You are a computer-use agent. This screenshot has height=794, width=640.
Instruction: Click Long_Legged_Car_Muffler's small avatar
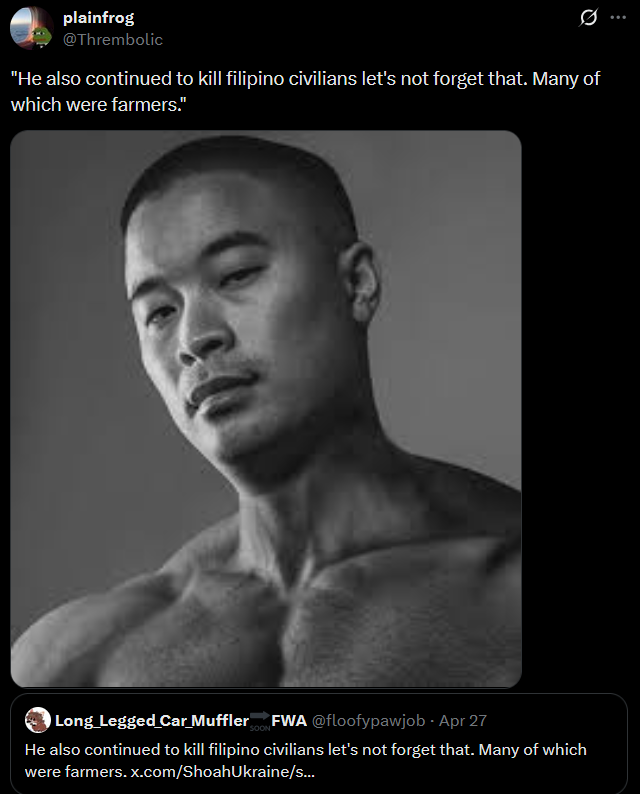[38, 720]
